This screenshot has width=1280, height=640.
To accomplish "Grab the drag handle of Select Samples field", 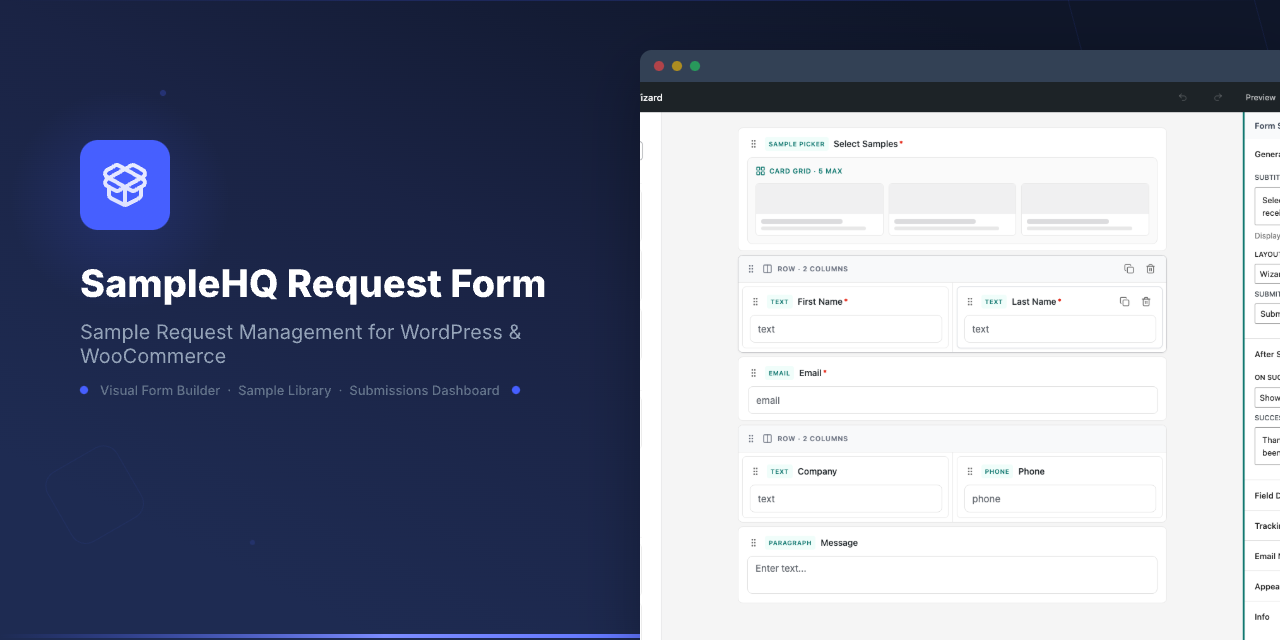I will click(x=754, y=144).
